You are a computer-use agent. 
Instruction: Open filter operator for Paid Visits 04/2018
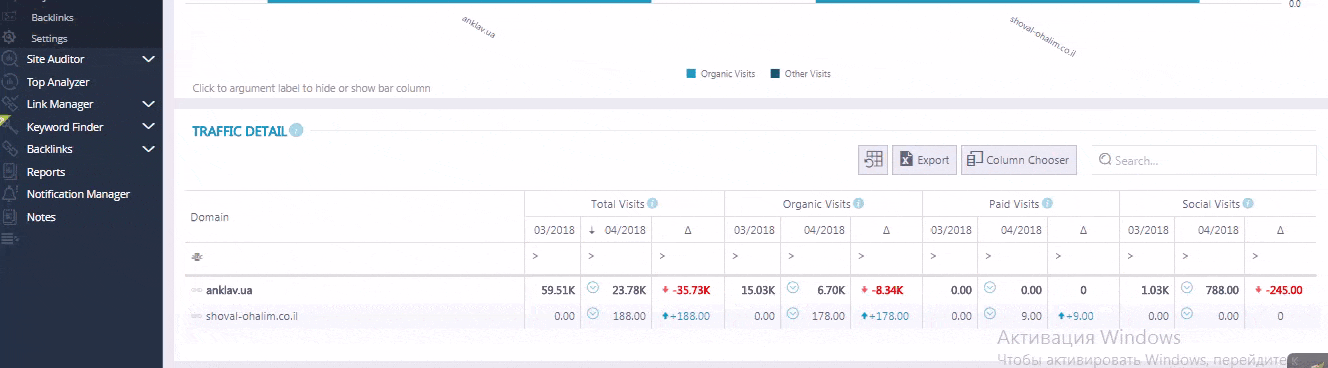tap(987, 257)
